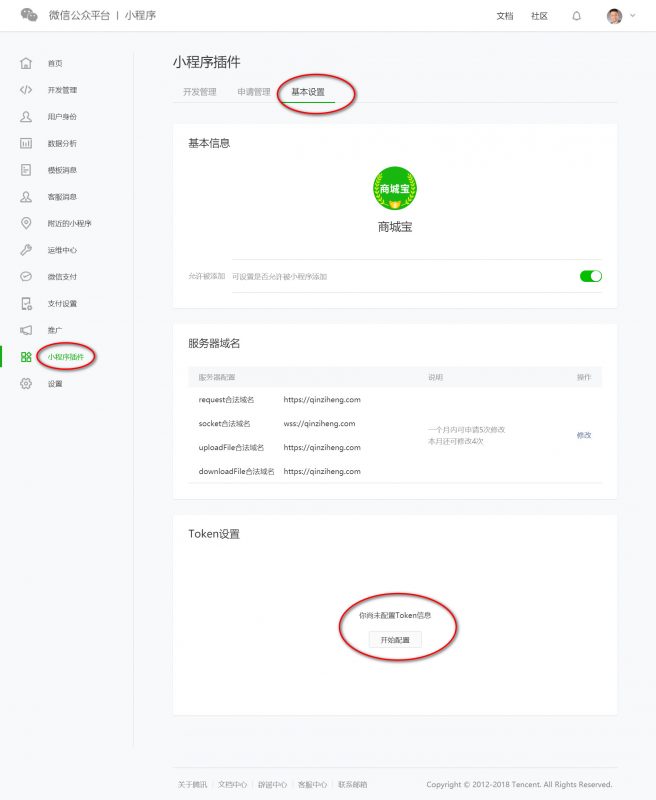The image size is (656, 800).
Task: Click the Tencent copyright notice
Action: [519, 785]
